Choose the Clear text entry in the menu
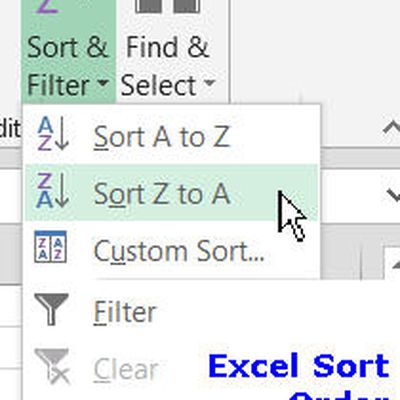 pyautogui.click(x=126, y=369)
